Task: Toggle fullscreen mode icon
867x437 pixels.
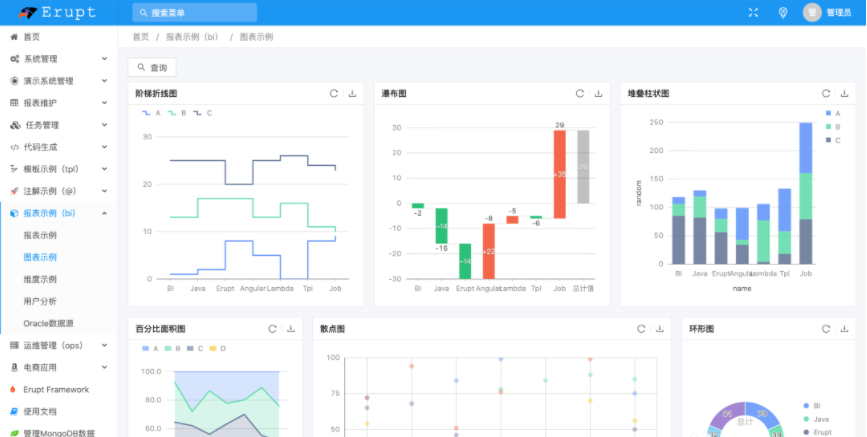Action: click(753, 12)
